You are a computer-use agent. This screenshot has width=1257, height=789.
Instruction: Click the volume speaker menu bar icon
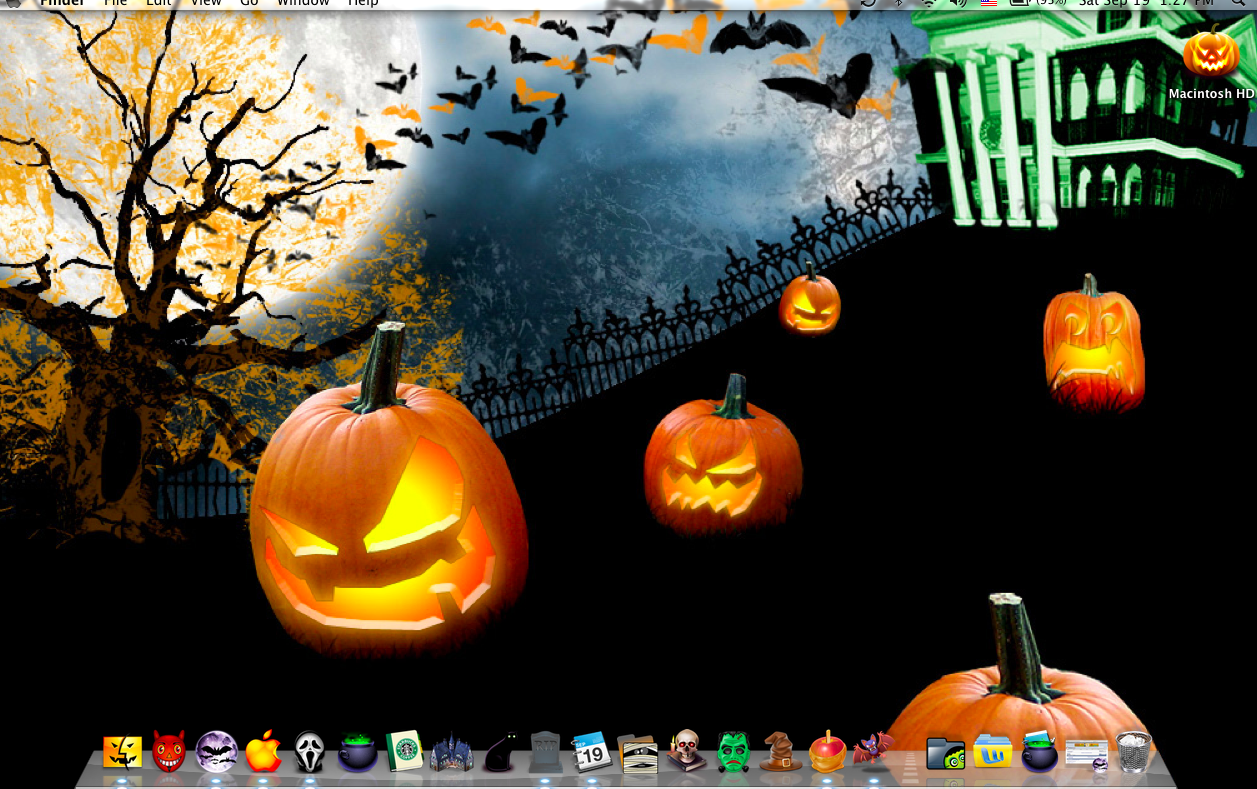coord(958,3)
